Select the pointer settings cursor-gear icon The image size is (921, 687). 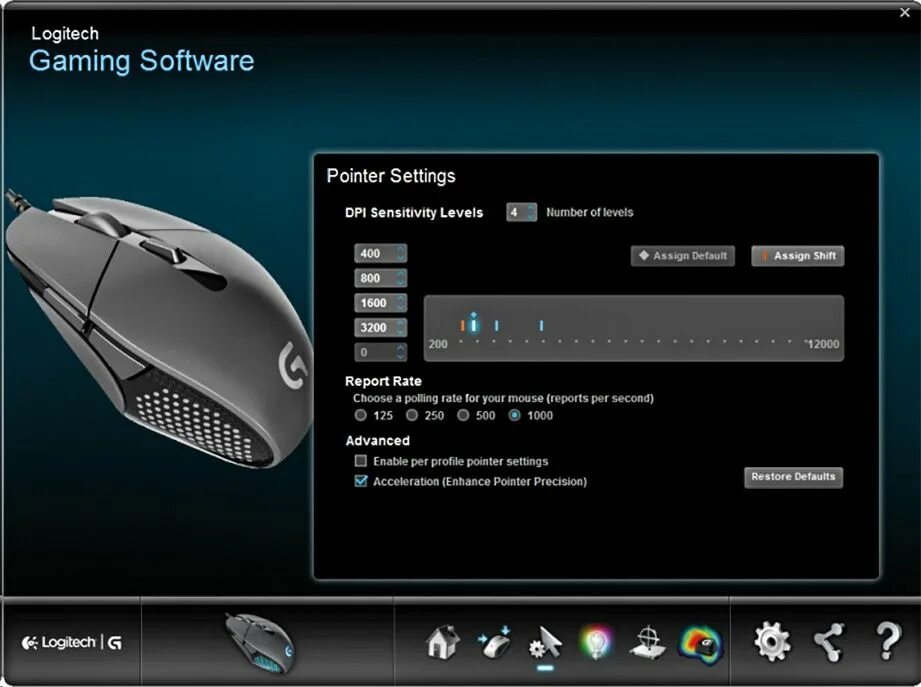pos(546,643)
